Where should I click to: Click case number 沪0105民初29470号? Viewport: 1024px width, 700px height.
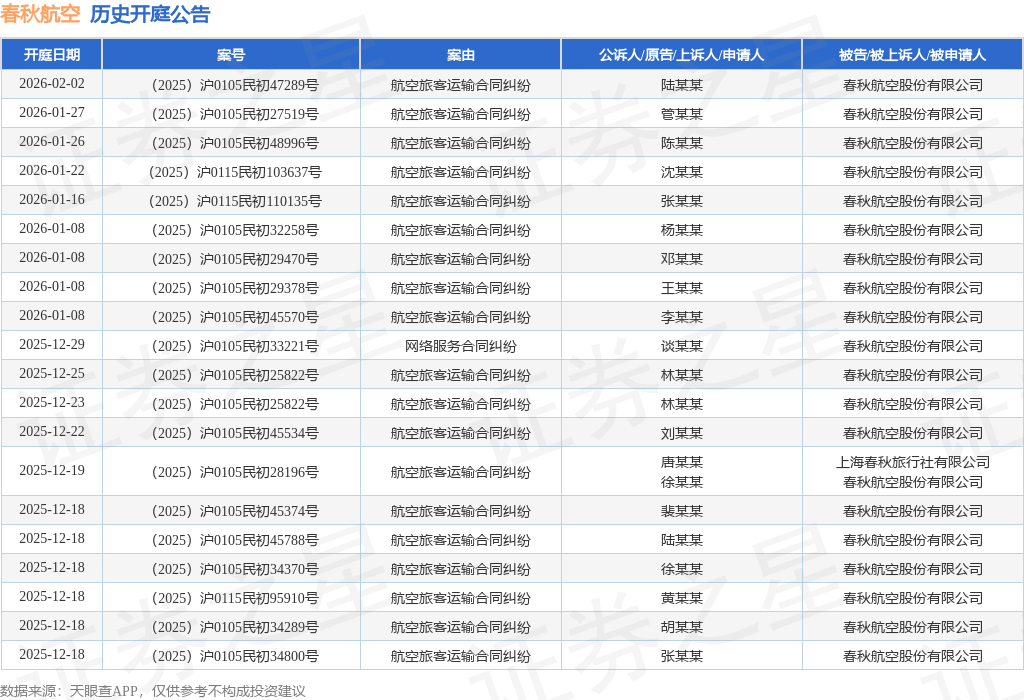click(x=235, y=259)
